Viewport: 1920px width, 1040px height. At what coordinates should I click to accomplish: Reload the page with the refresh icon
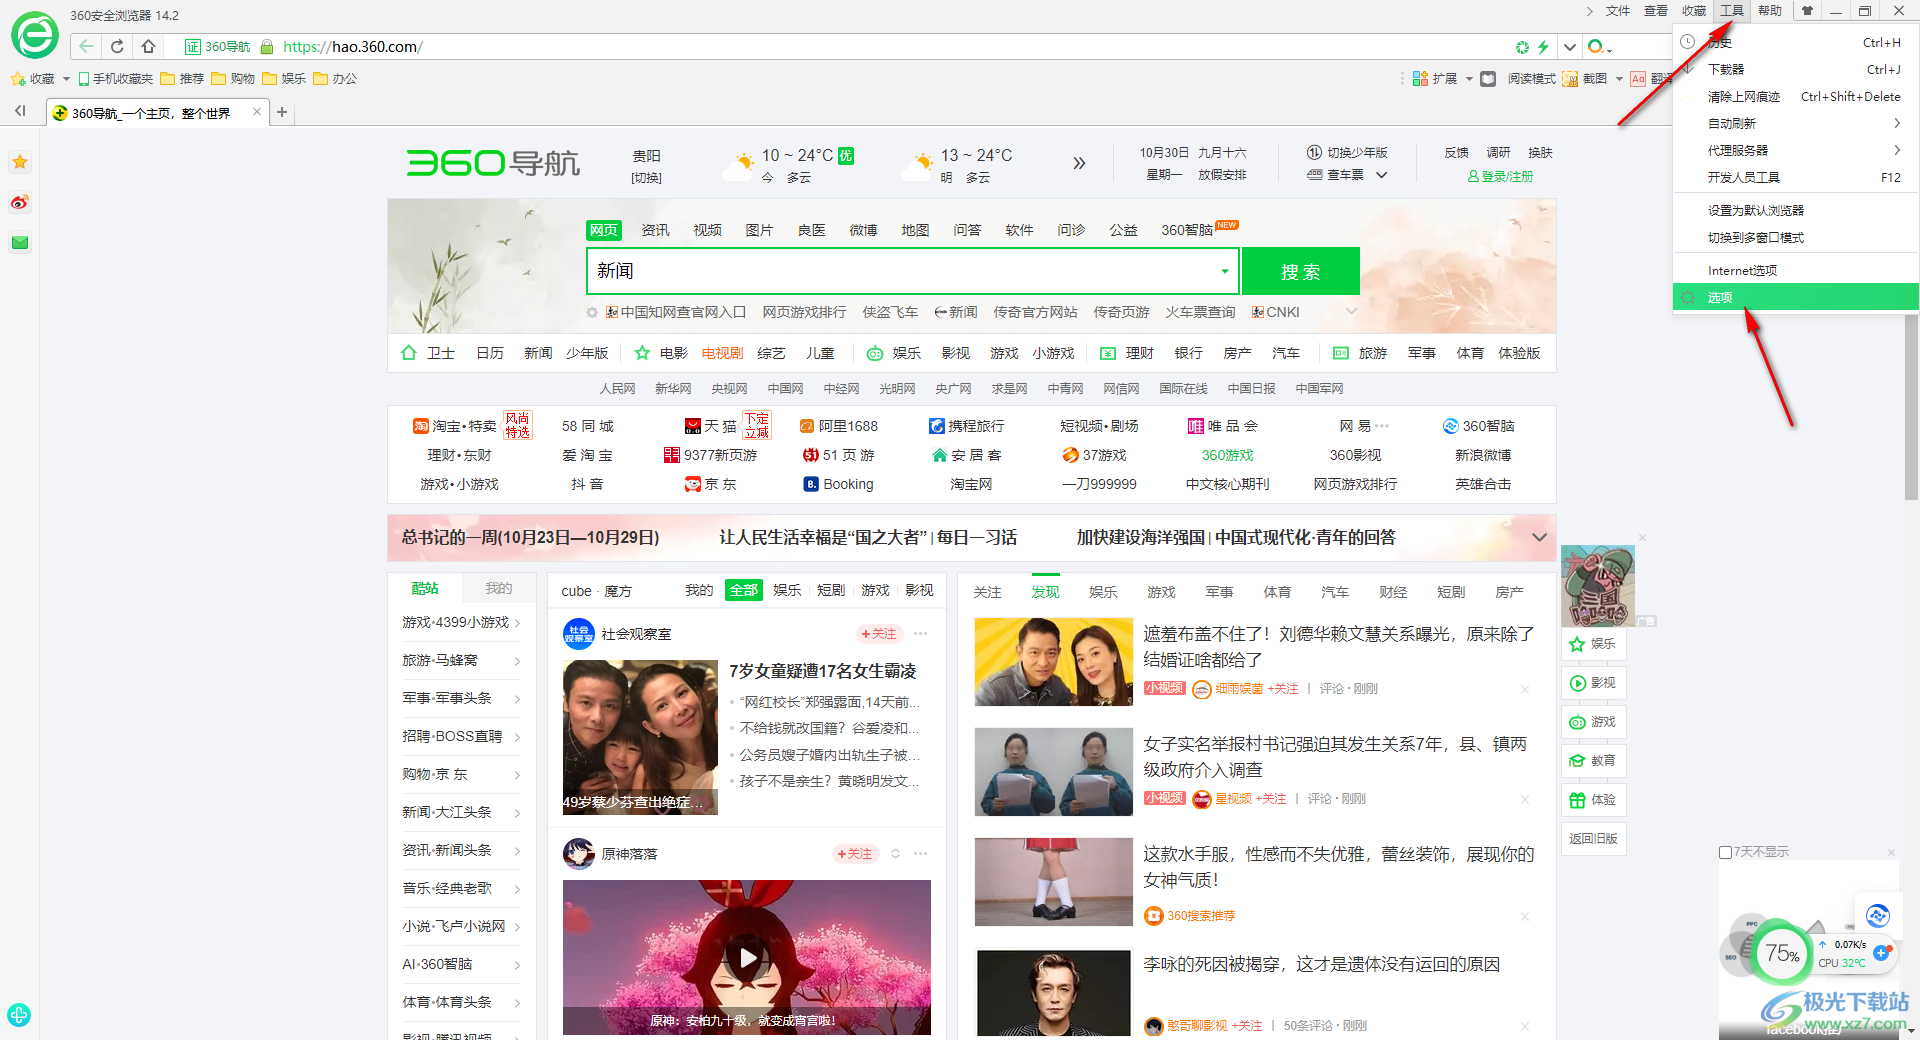pyautogui.click(x=117, y=46)
